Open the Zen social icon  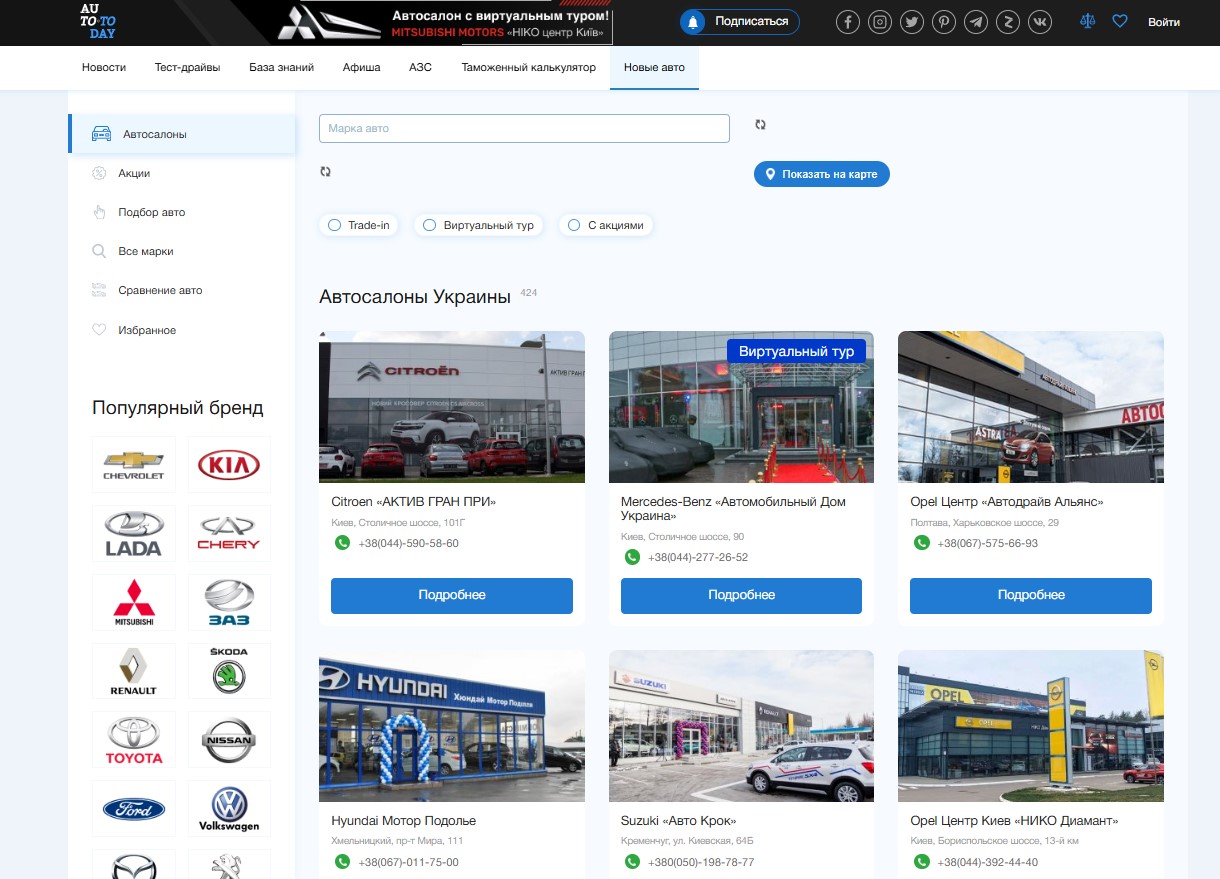1008,22
